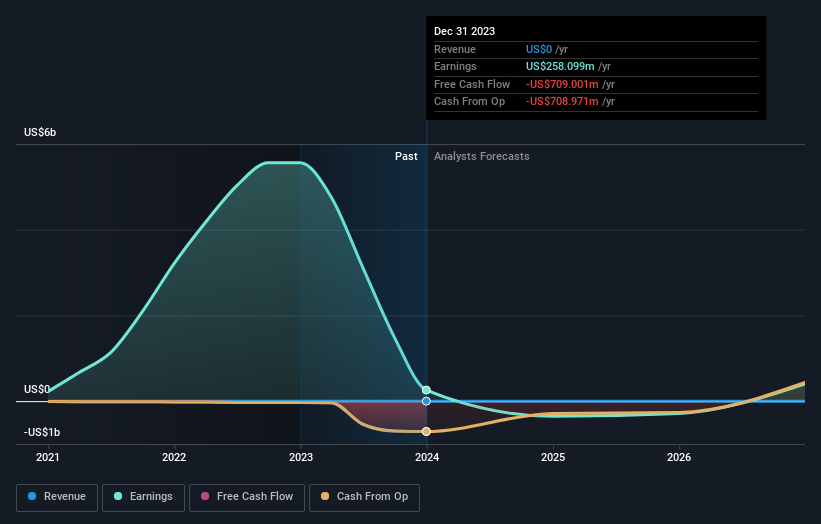Screen dimensions: 821x524
Task: Click the pink Free Cash Flow legend dot
Action: click(205, 496)
